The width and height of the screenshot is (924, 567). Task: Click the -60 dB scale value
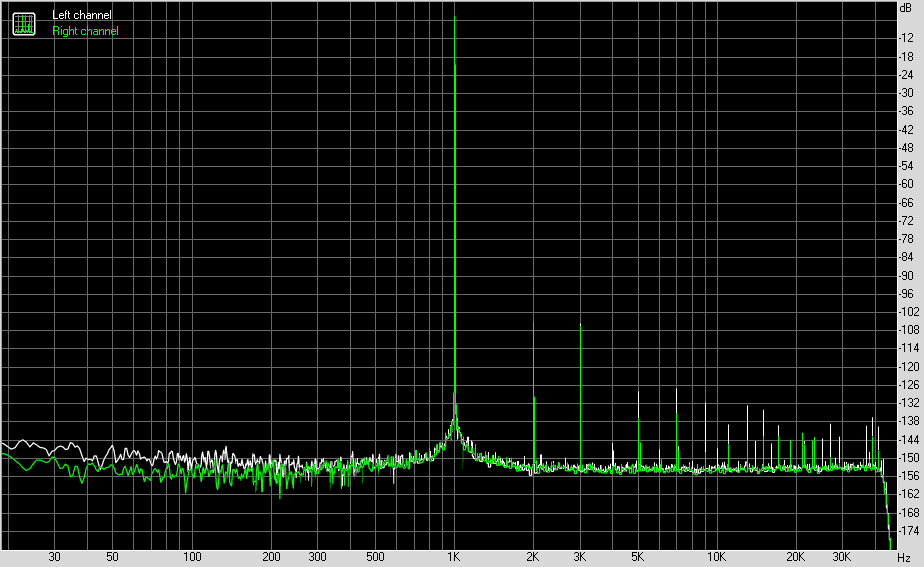[x=906, y=184]
